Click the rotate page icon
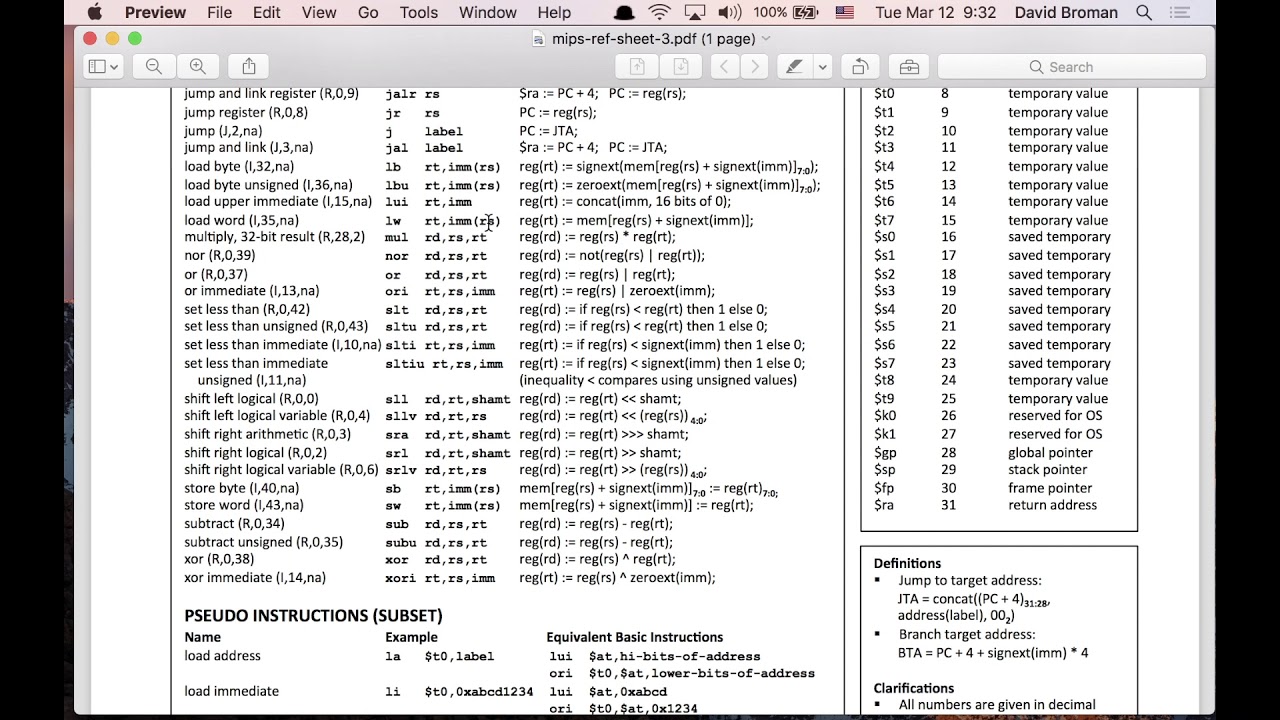The width and height of the screenshot is (1280, 720). click(x=859, y=67)
